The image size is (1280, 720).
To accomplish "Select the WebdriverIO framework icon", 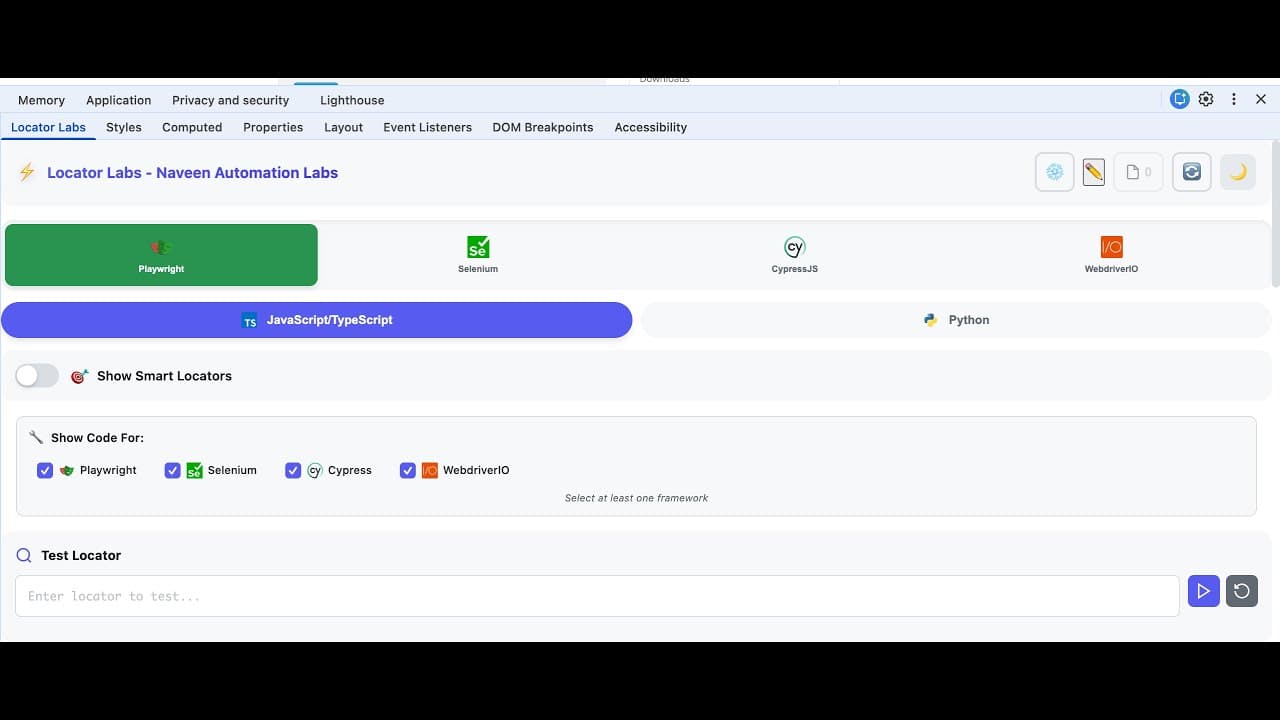I will 1111,254.
